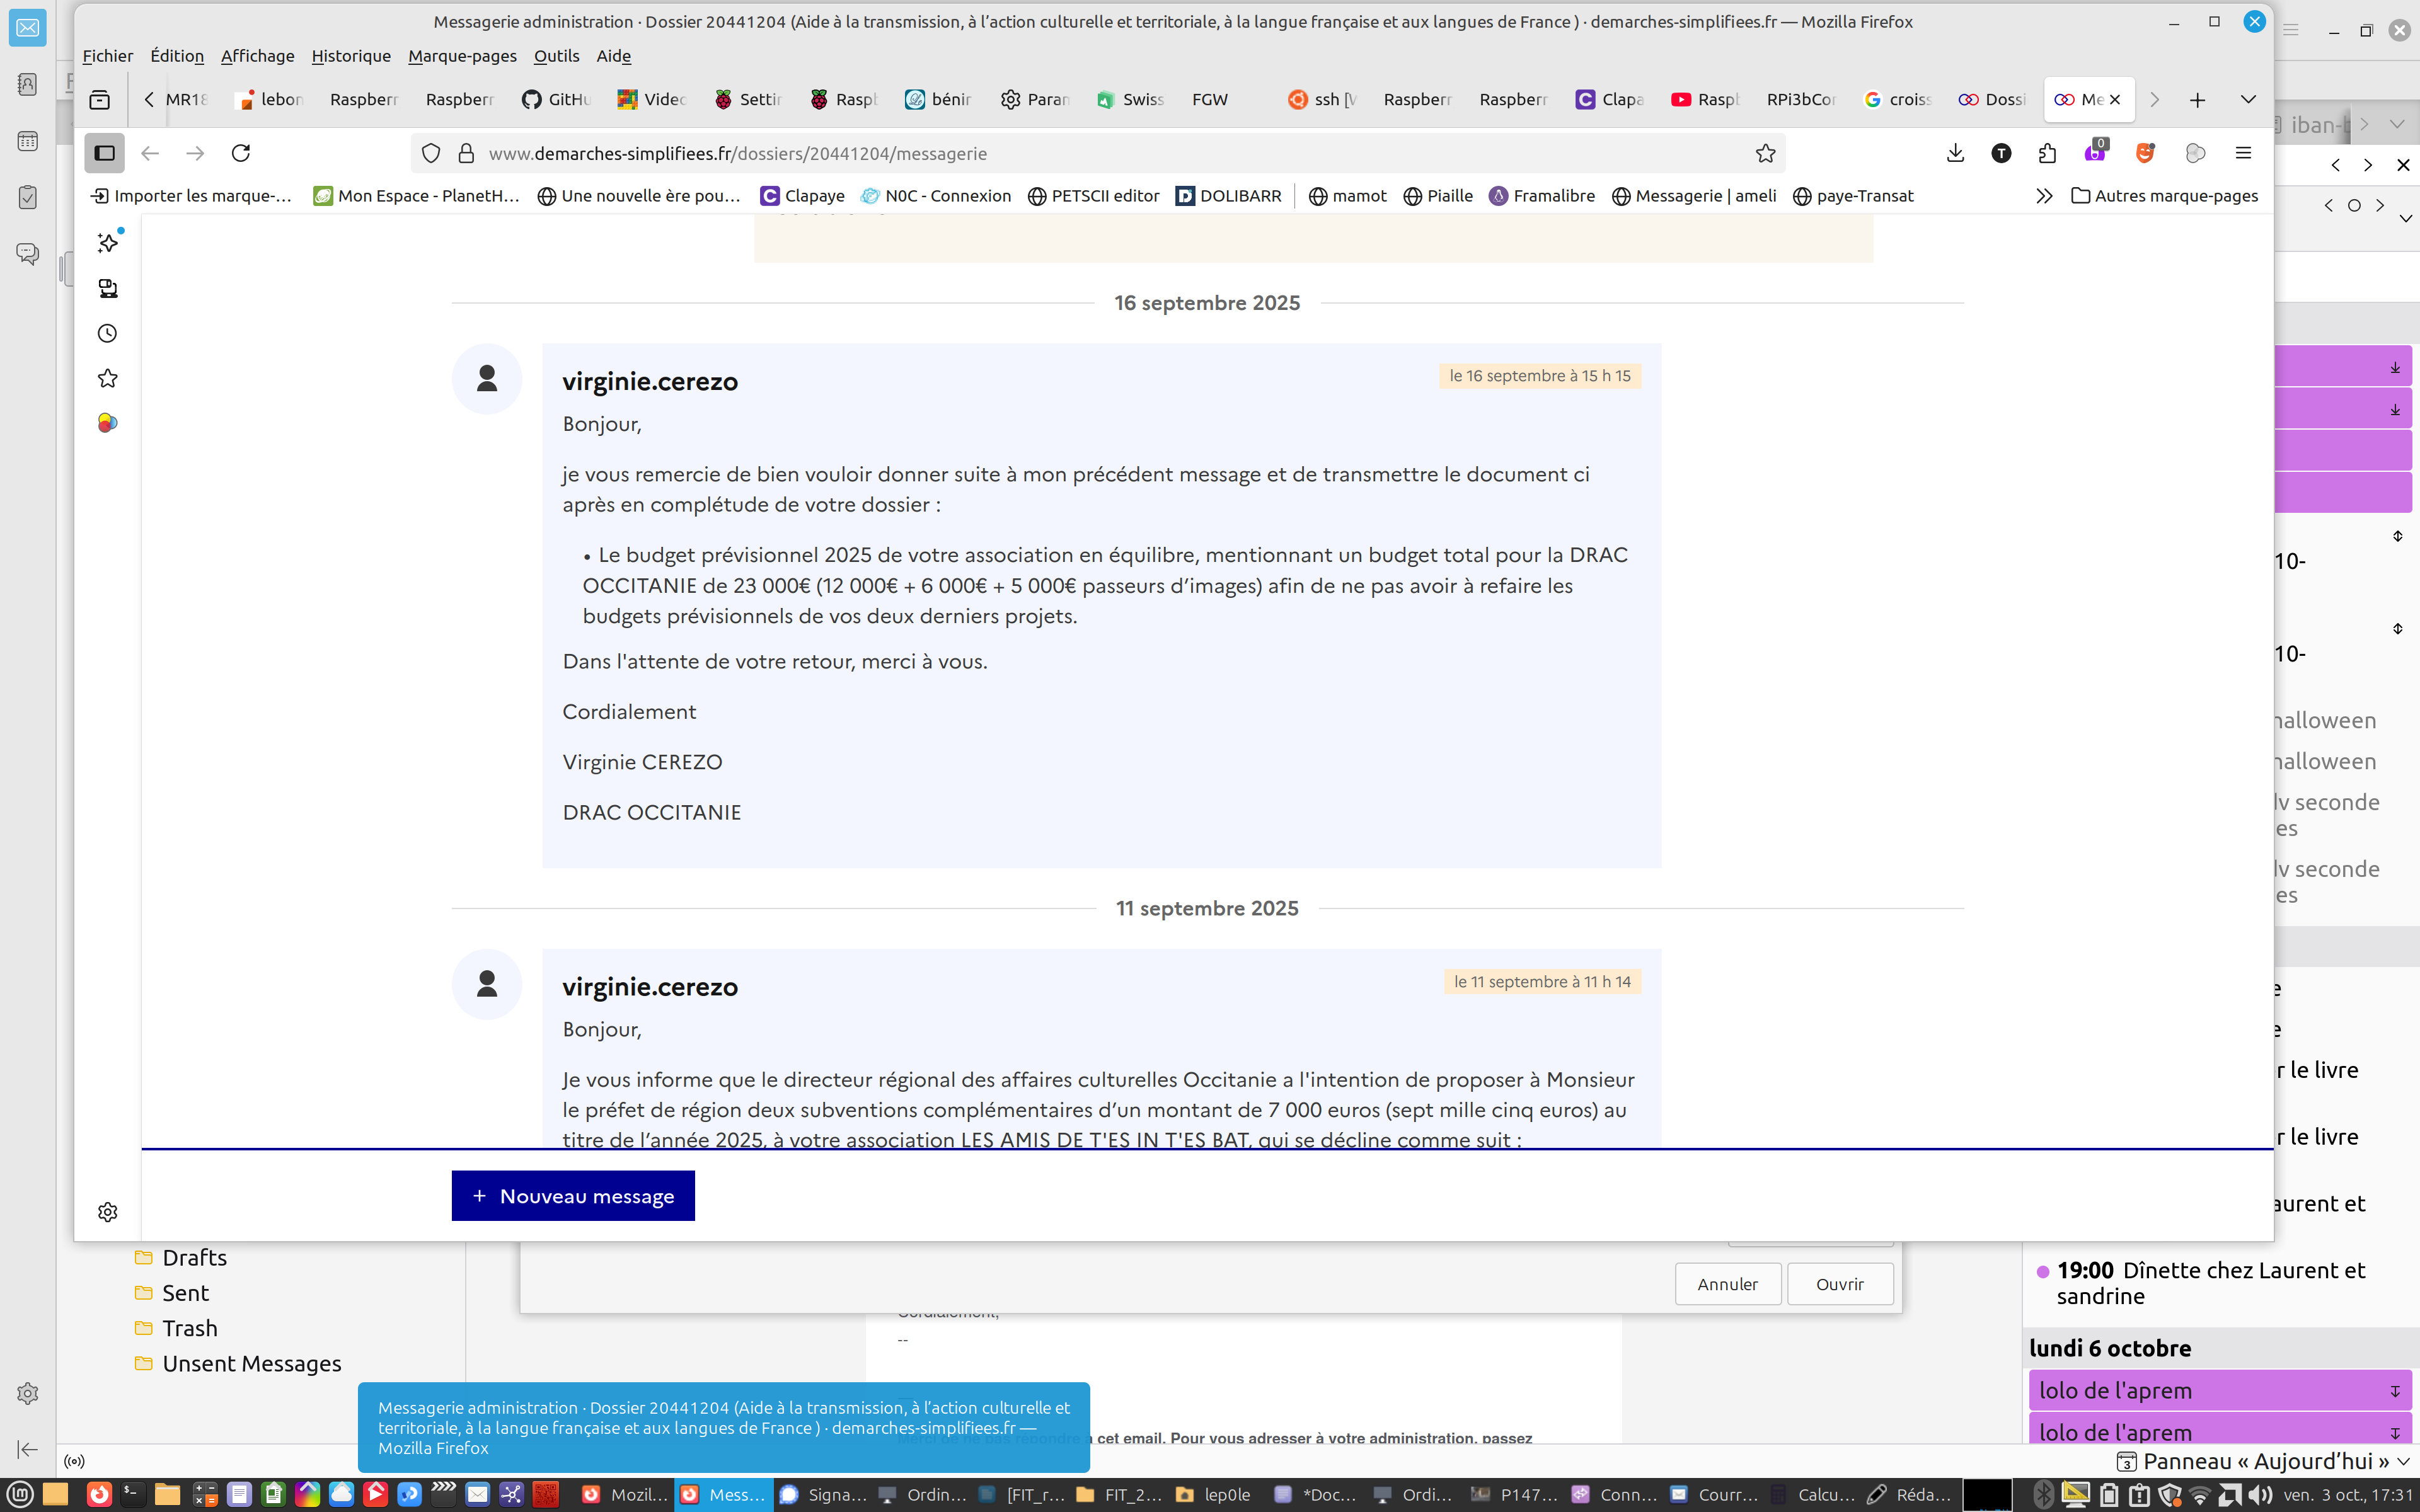This screenshot has width=2420, height=1512.
Task: Show more bookmarks with the double chevron
Action: 2044,196
